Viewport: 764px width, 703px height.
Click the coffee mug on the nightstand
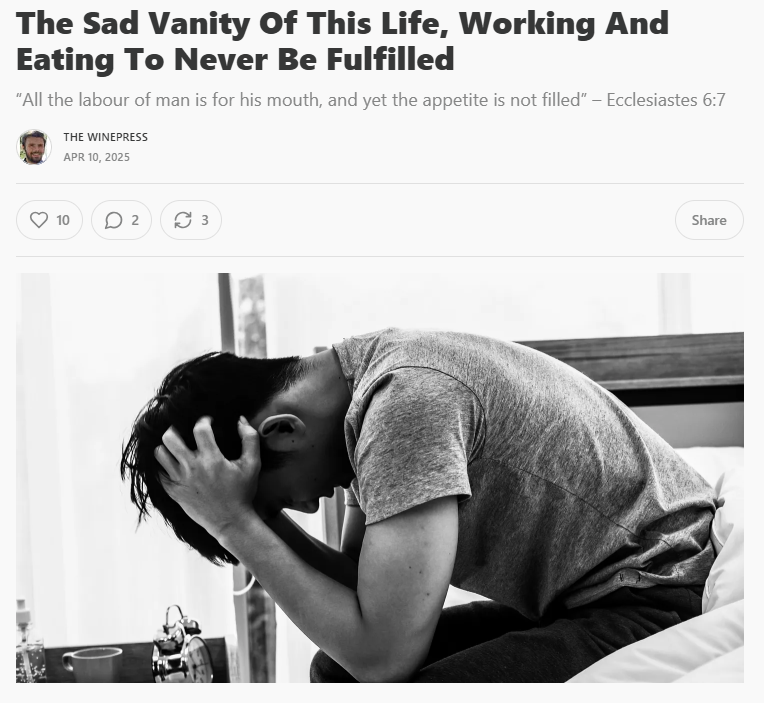pyautogui.click(x=93, y=665)
